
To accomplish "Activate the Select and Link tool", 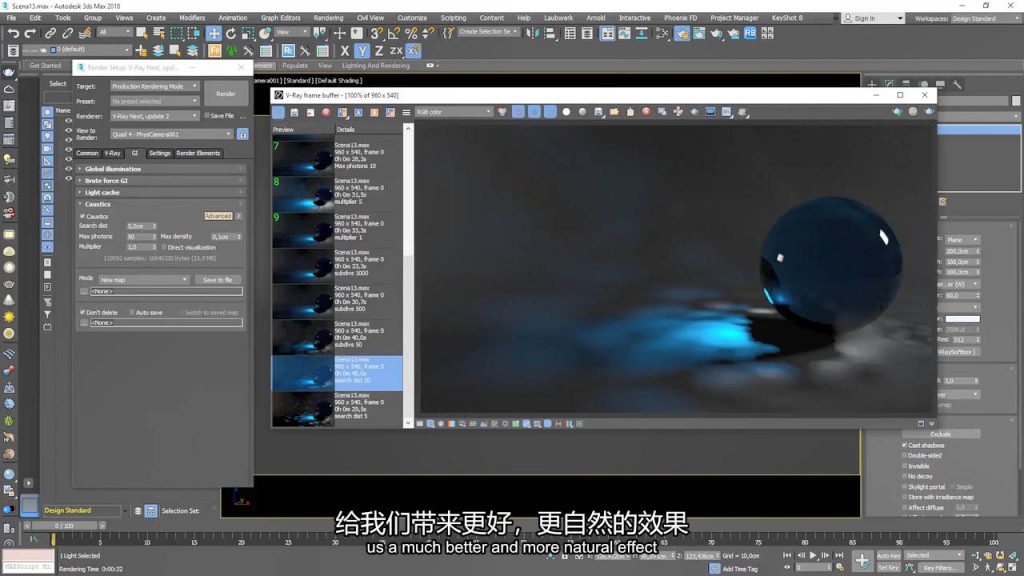I will pyautogui.click(x=50, y=33).
